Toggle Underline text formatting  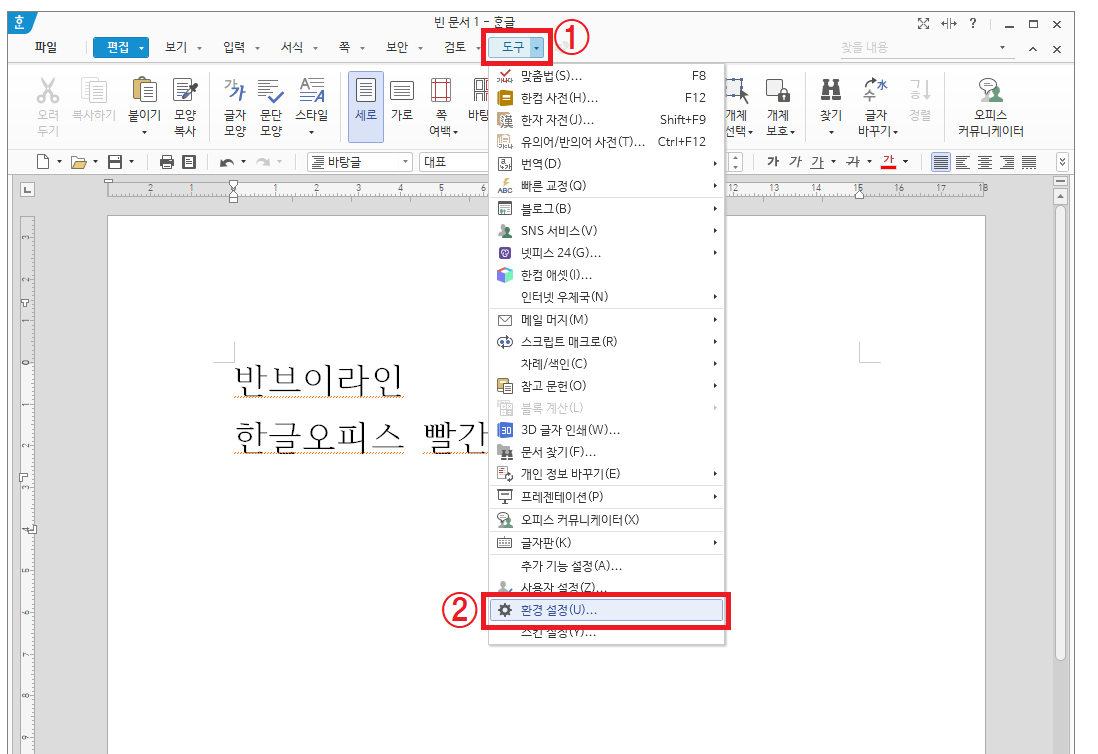tap(817, 162)
